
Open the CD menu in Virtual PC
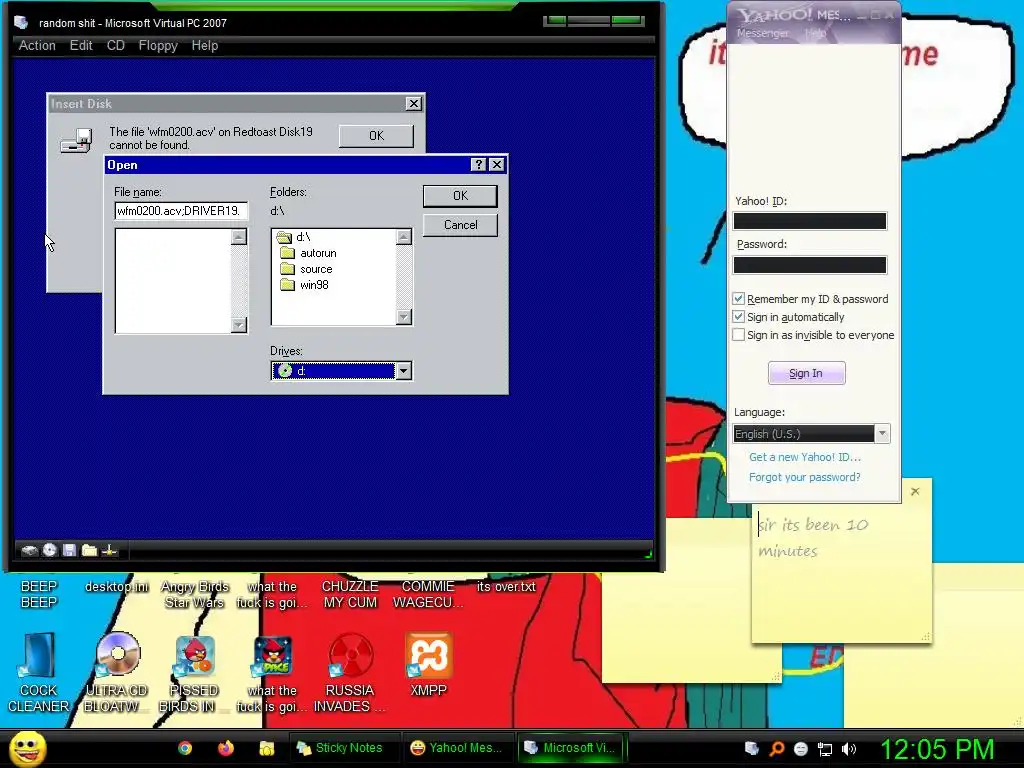pos(116,46)
